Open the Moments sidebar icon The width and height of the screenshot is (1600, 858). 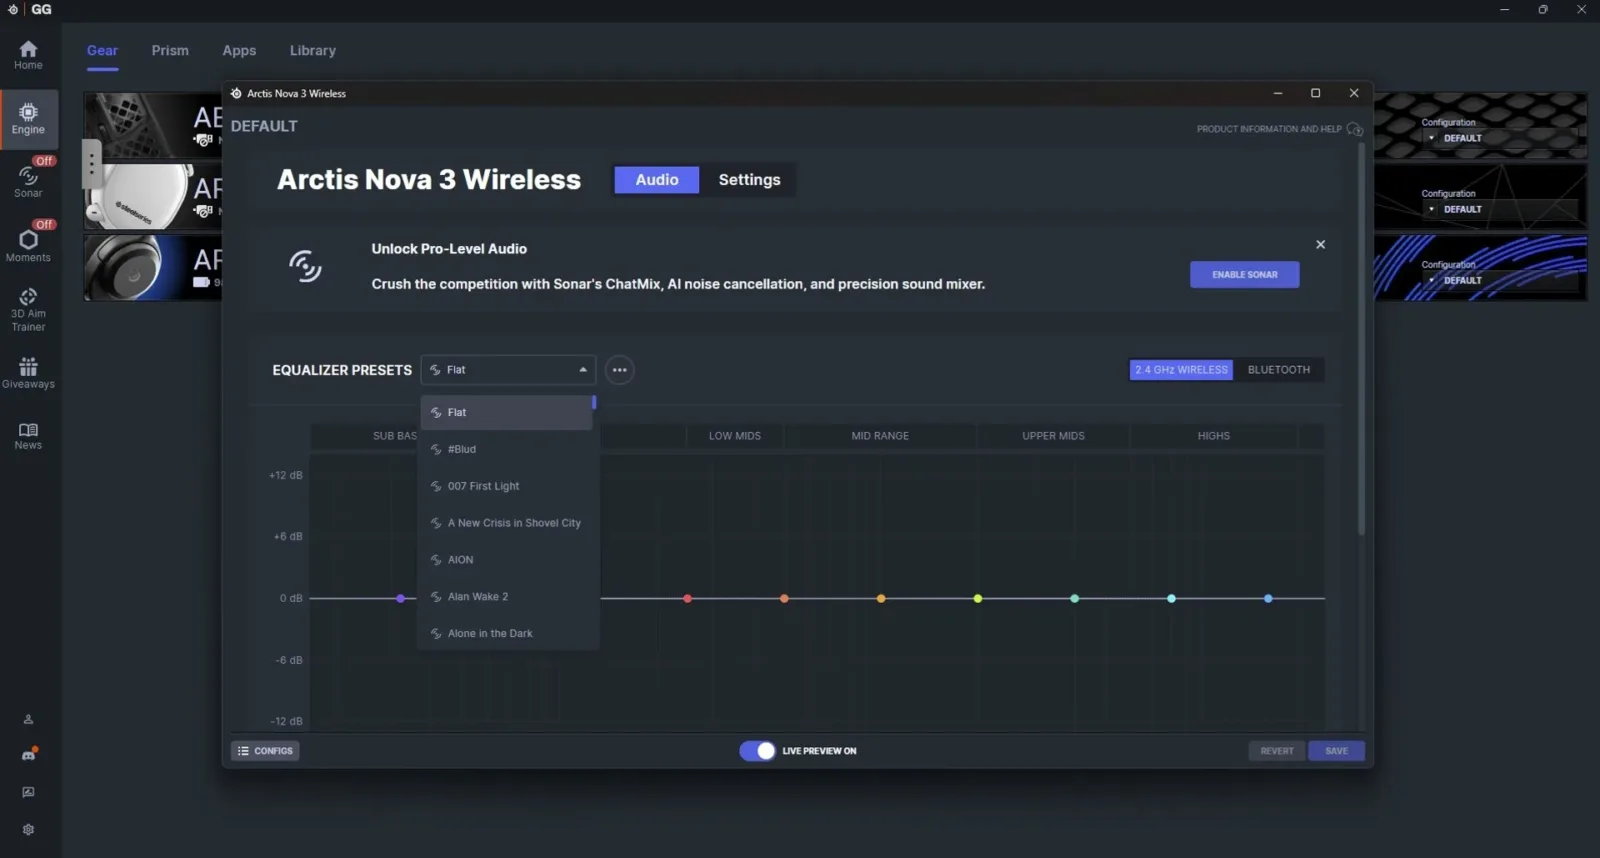point(28,244)
